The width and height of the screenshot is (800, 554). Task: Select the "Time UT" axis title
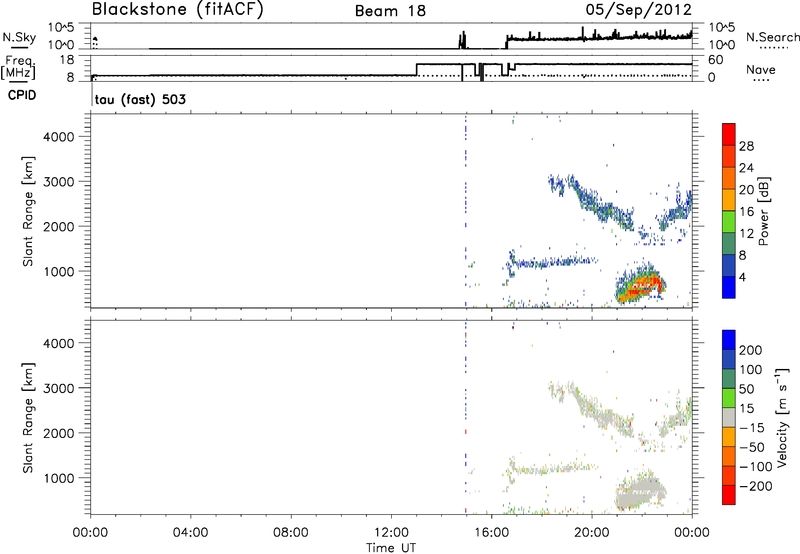[x=391, y=548]
